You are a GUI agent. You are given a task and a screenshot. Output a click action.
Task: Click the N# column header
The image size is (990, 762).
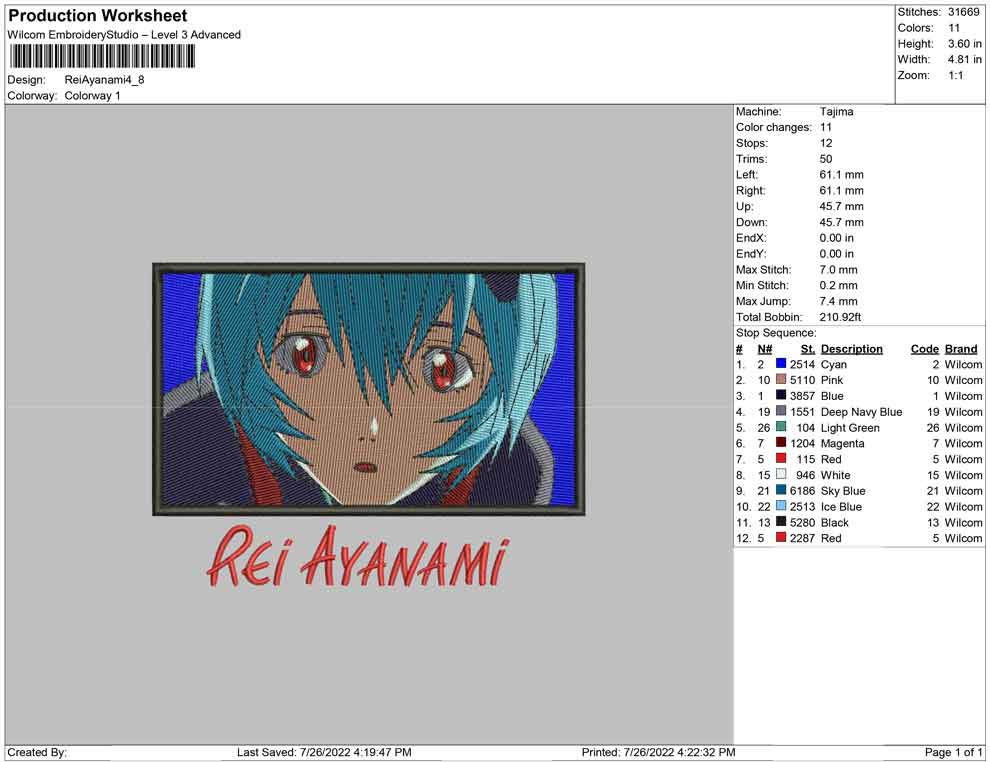(764, 349)
